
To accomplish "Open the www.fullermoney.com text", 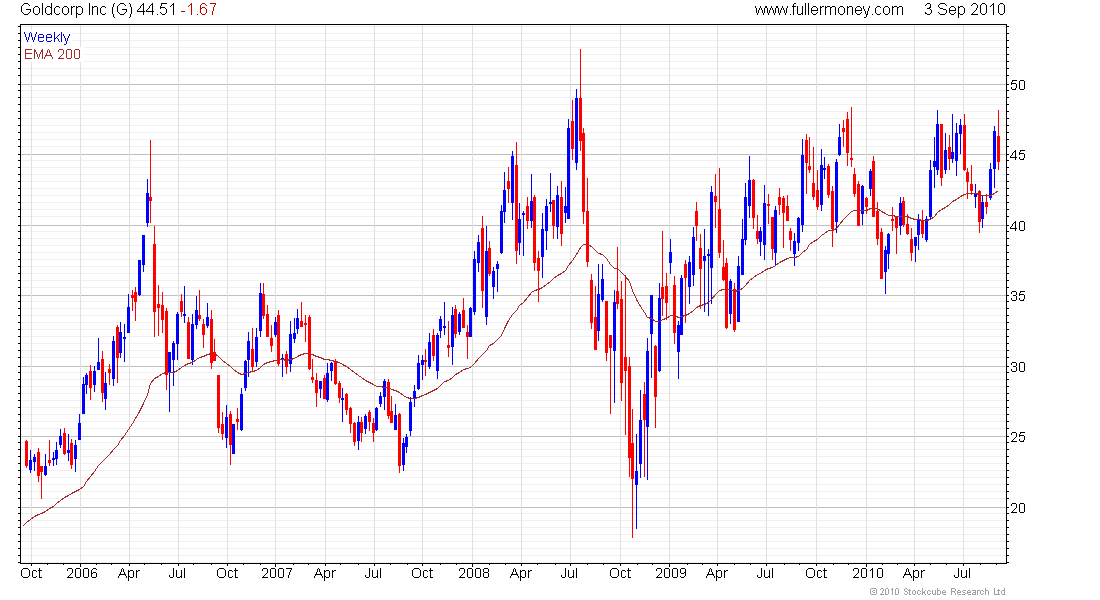I will (x=829, y=10).
